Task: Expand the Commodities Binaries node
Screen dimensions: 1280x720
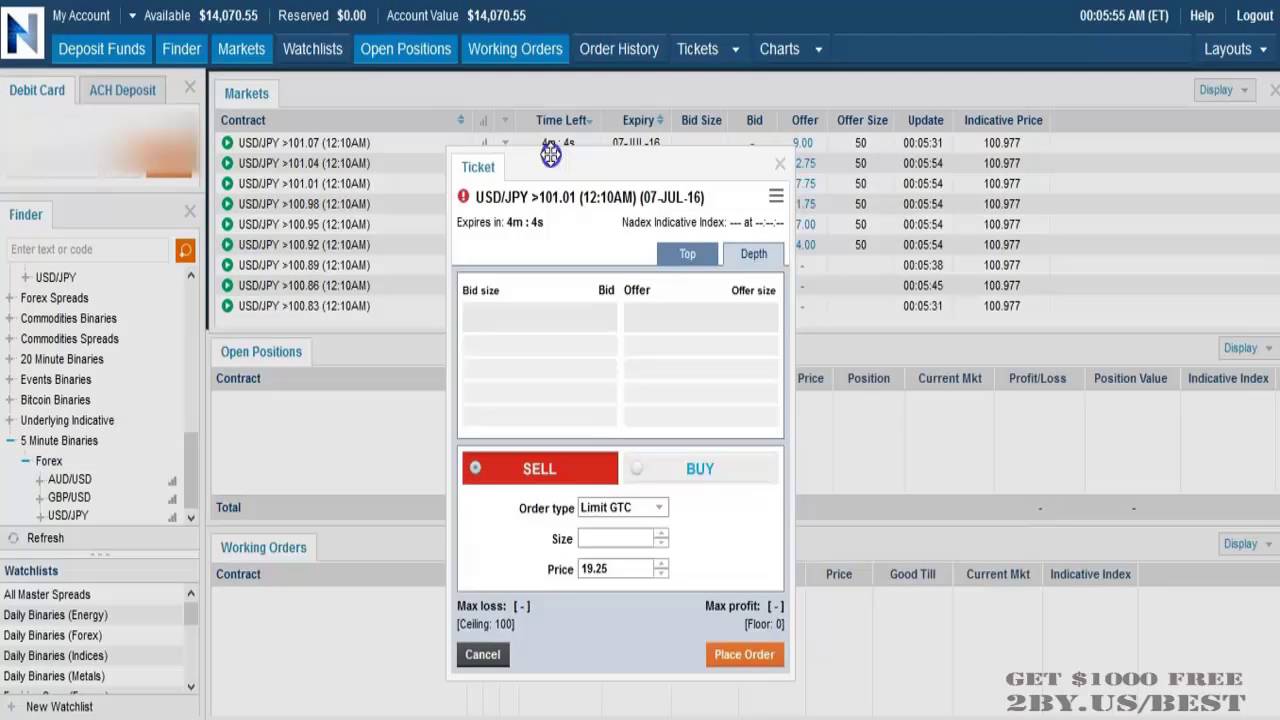Action: (x=10, y=318)
